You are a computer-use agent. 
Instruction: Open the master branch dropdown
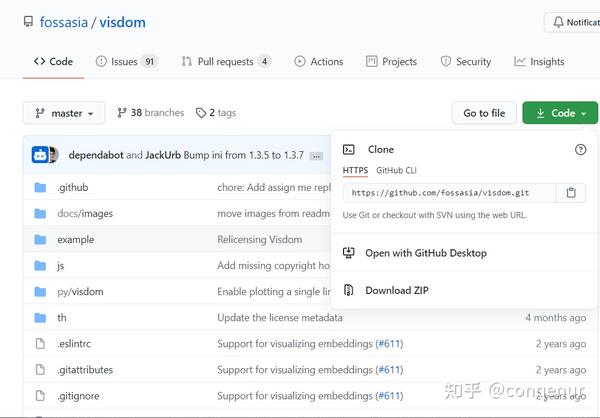tap(64, 113)
